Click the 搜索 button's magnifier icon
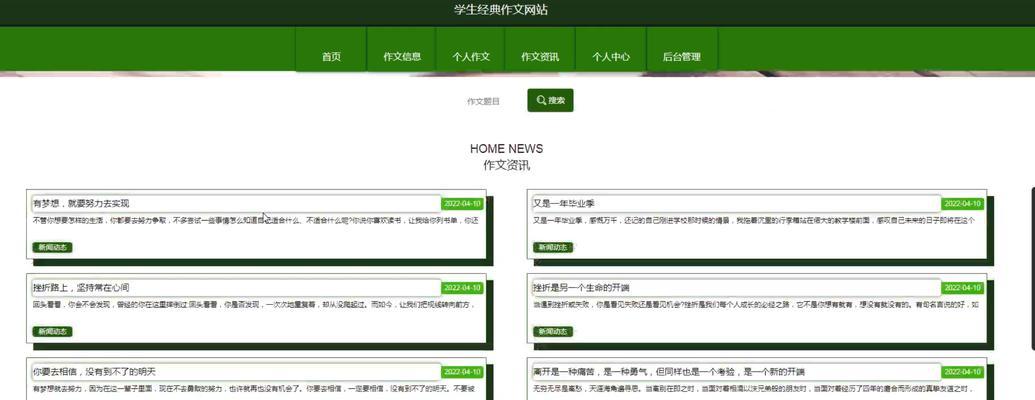Screen dimensions: 1035x400 (541, 100)
